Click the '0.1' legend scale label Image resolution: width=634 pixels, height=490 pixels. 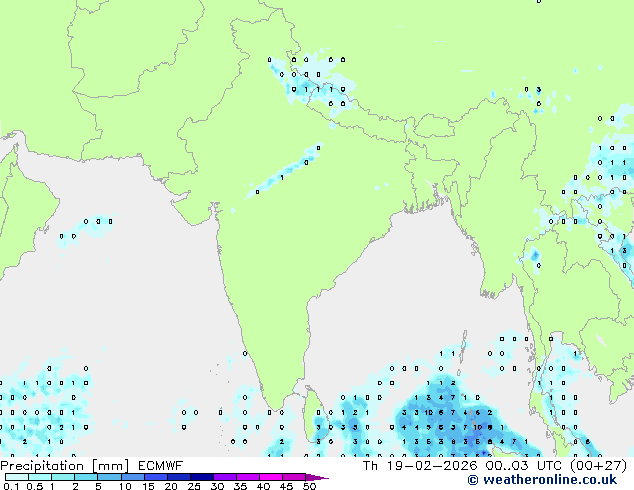[12, 486]
